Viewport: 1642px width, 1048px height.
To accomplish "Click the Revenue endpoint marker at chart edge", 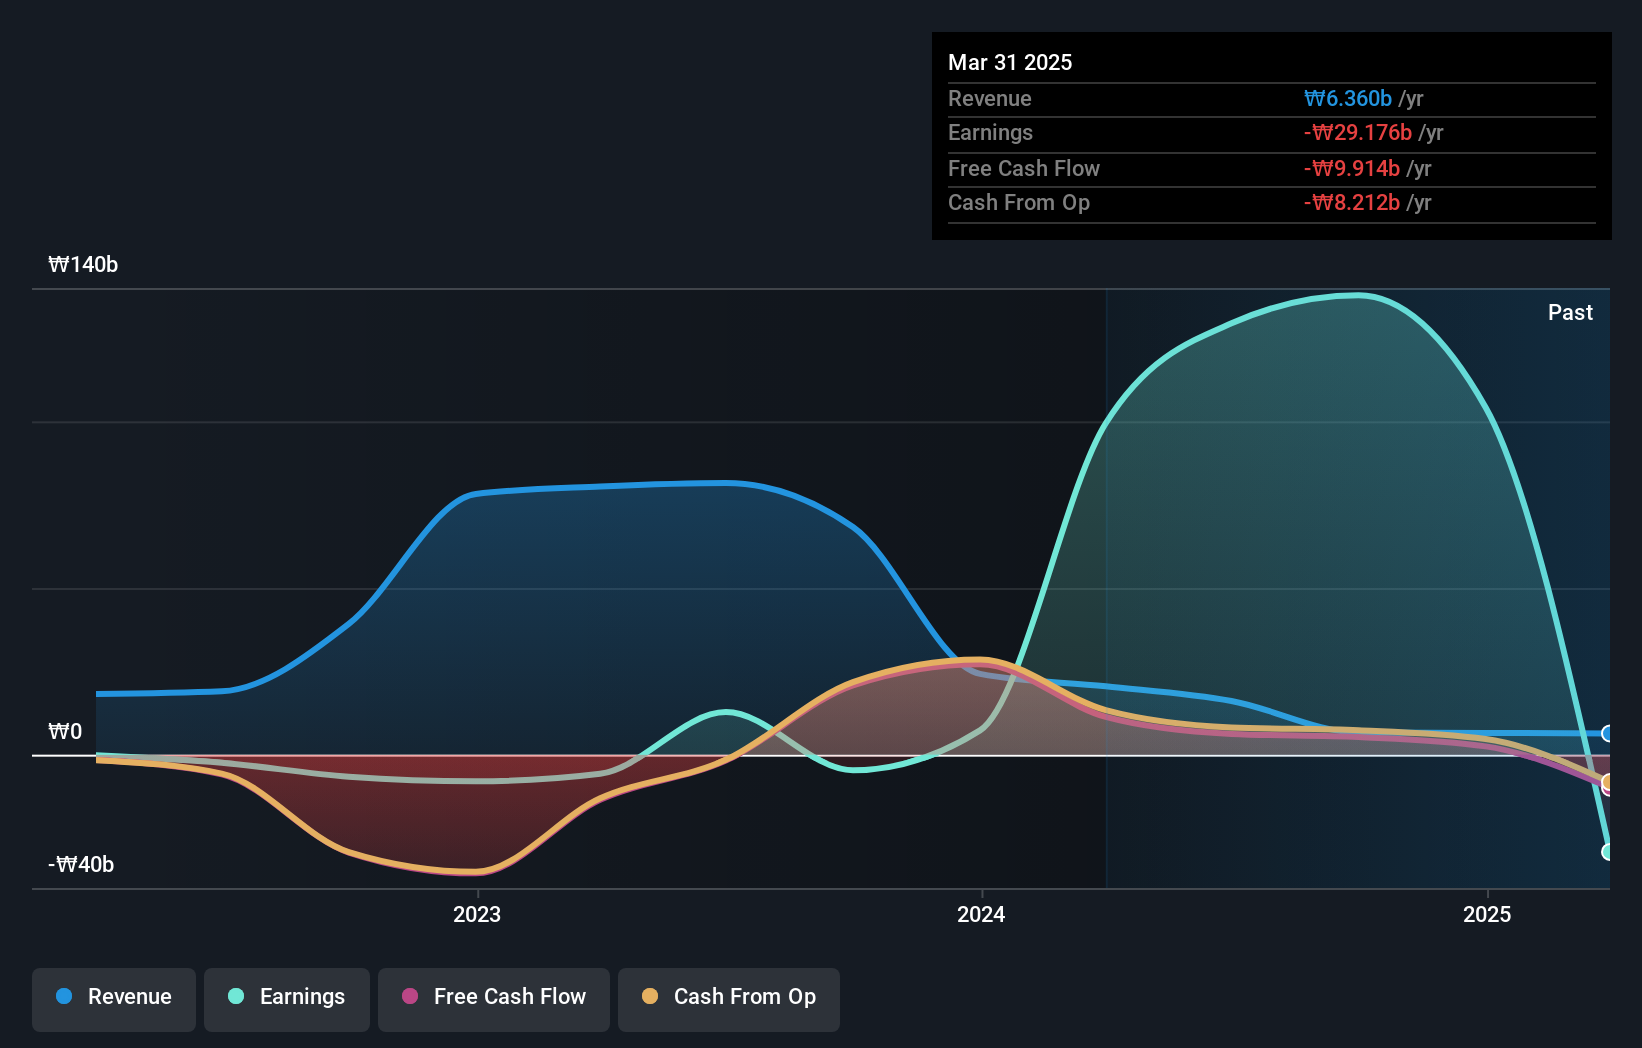I will pos(1608,733).
